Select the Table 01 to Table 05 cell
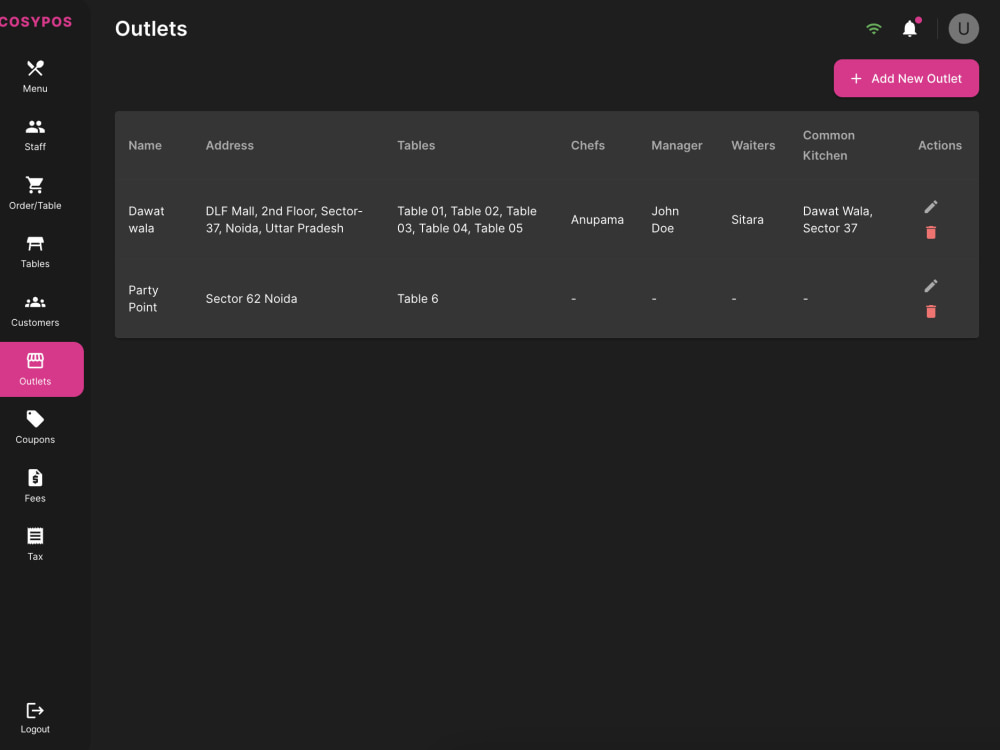Screen dimensions: 1000x750 coord(467,219)
